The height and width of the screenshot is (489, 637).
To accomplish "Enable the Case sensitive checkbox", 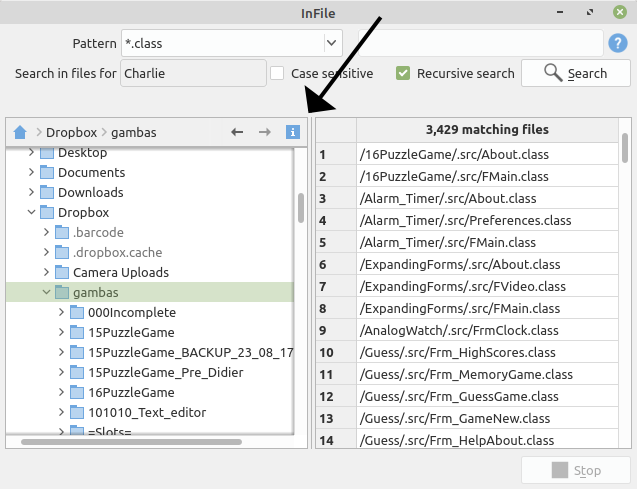I will pos(277,73).
